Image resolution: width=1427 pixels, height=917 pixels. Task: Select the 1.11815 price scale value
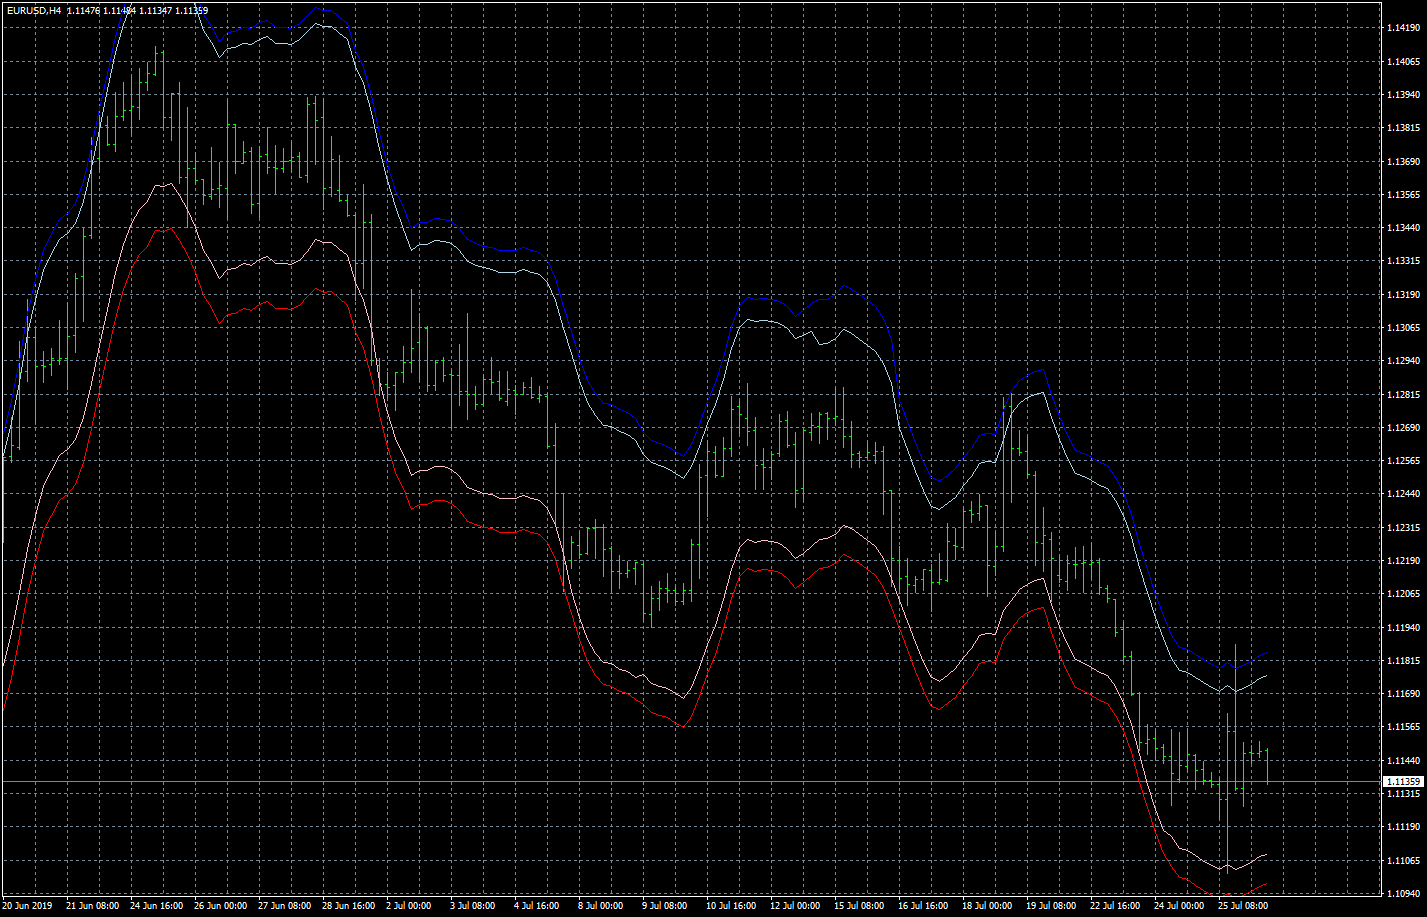tap(1402, 661)
